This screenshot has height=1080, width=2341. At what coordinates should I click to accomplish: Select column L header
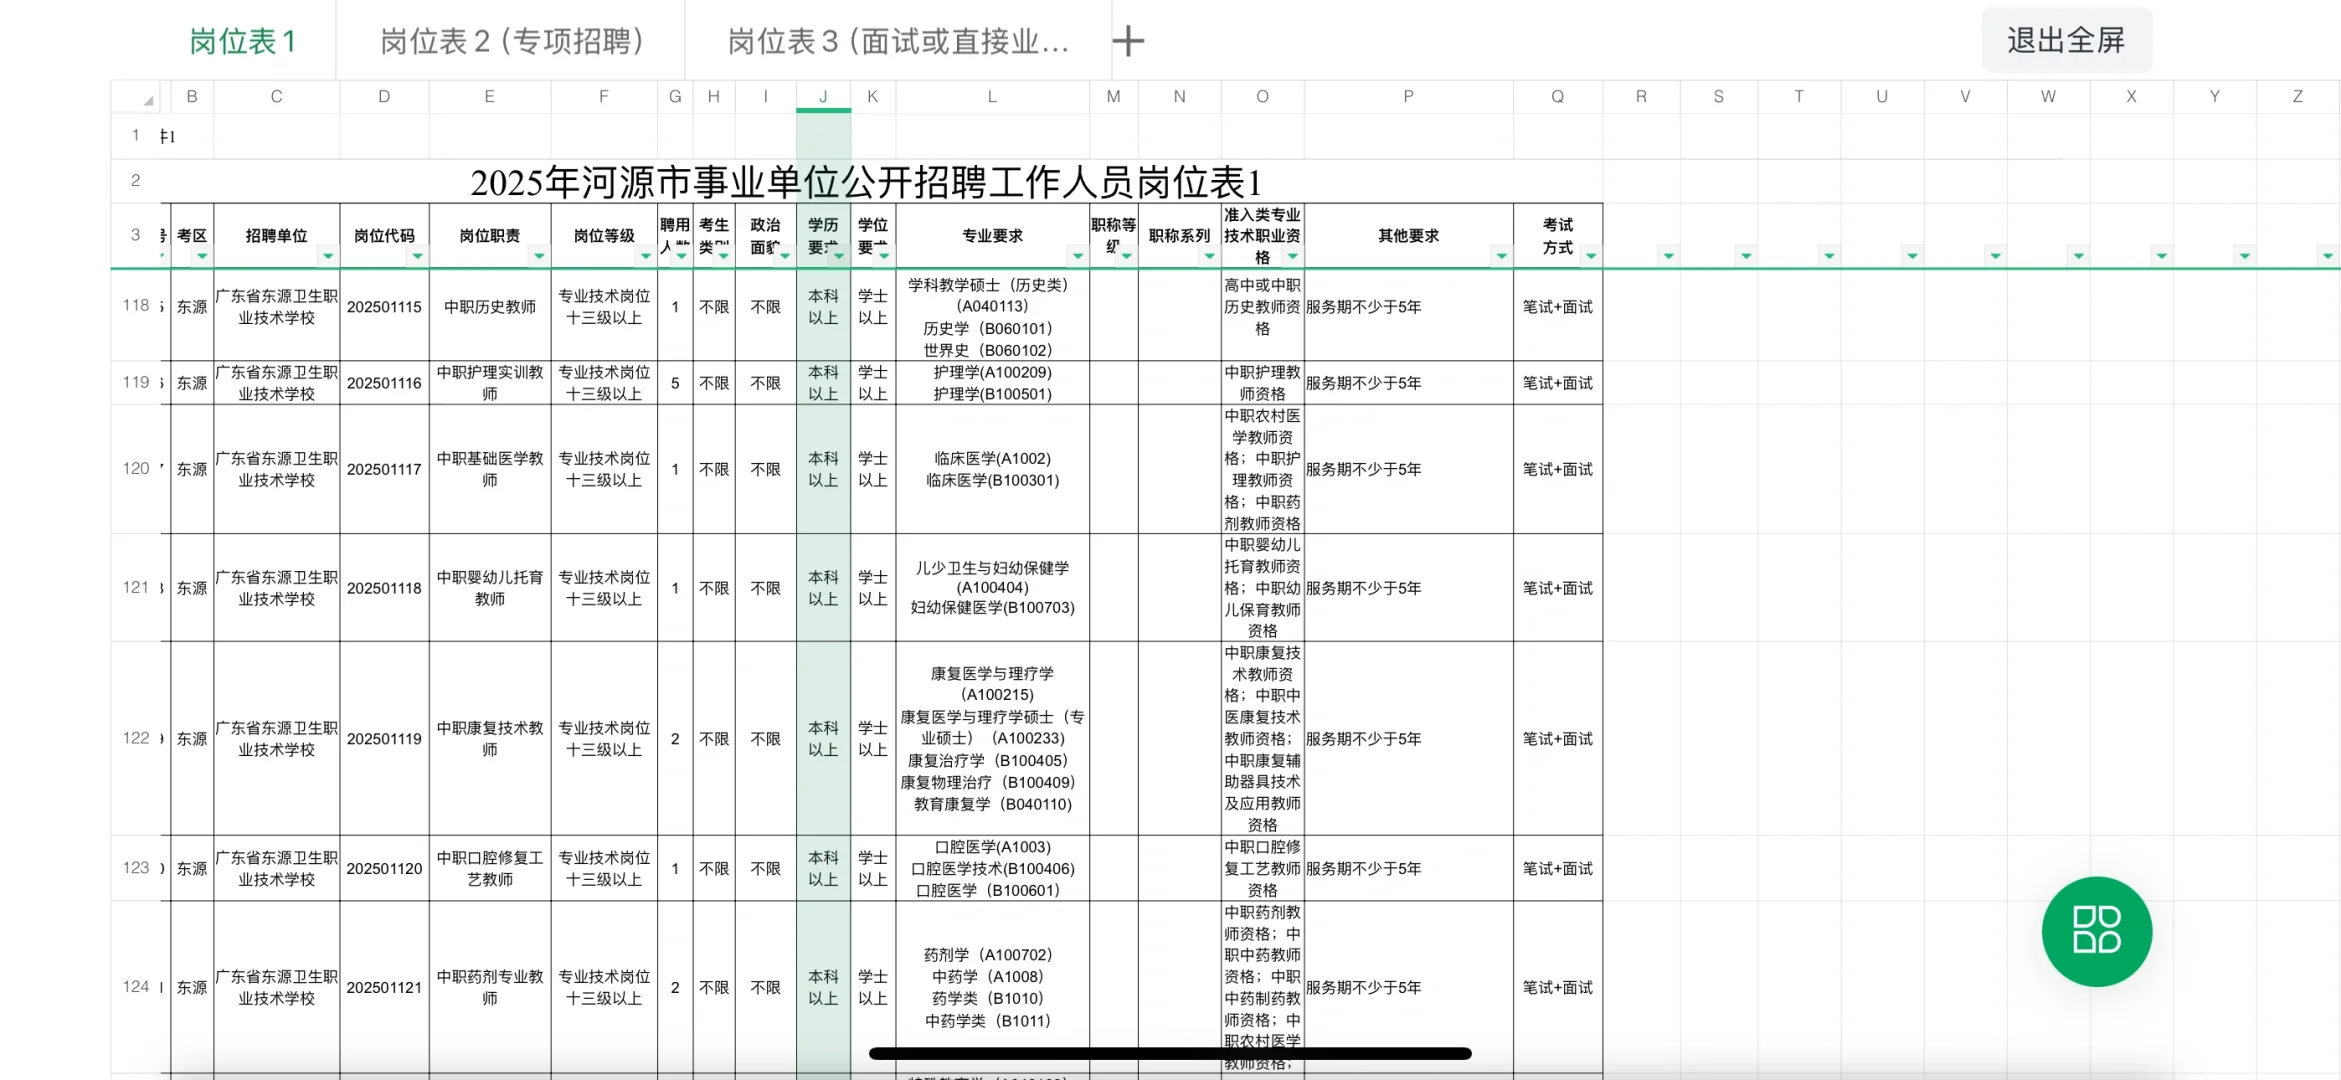click(x=992, y=97)
